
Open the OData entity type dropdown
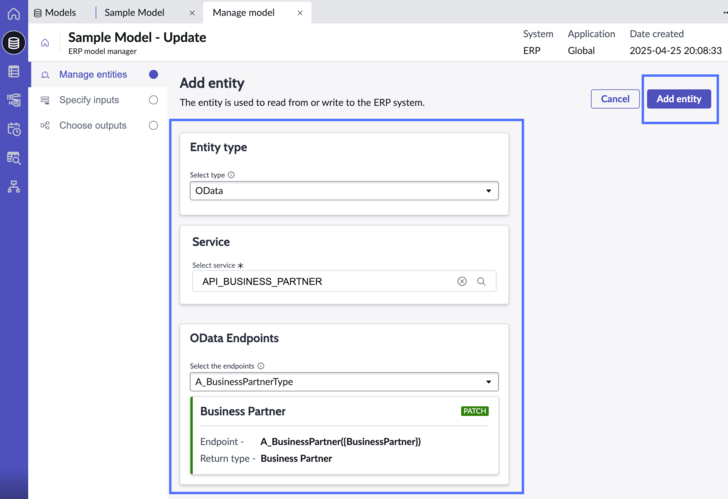point(344,191)
